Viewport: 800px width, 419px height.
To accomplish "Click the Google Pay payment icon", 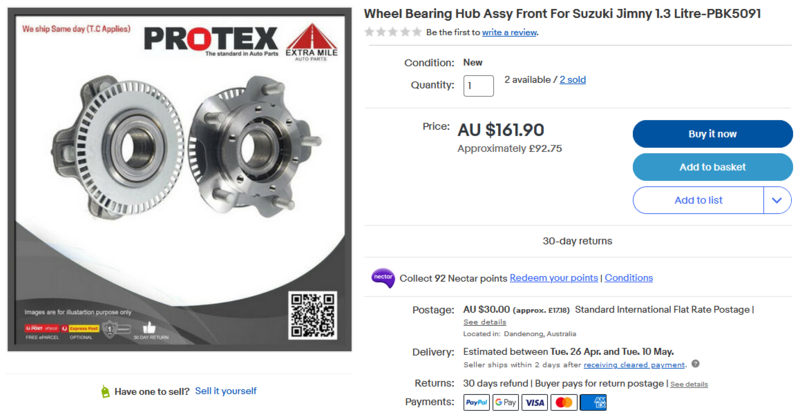I will click(506, 403).
